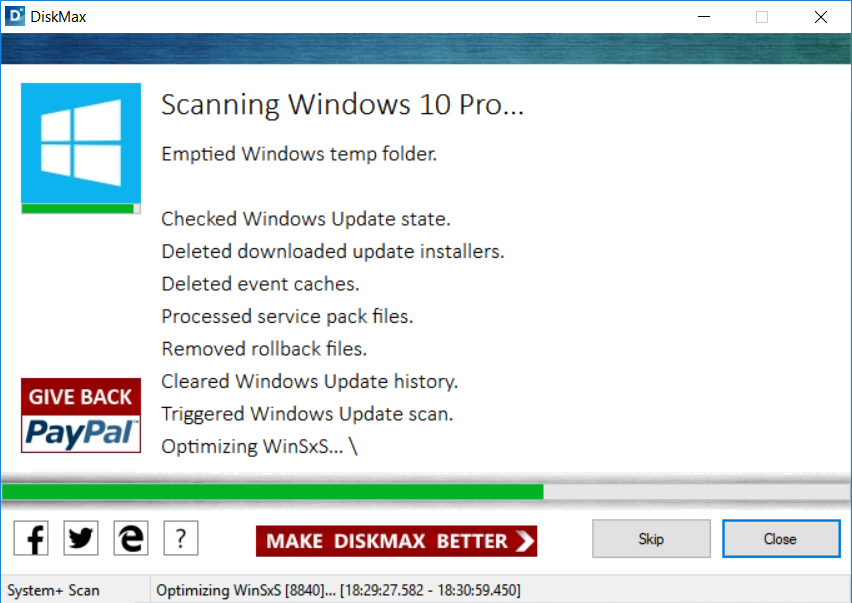Open help with the question mark icon
Screen dimensions: 852x603
tap(180, 539)
